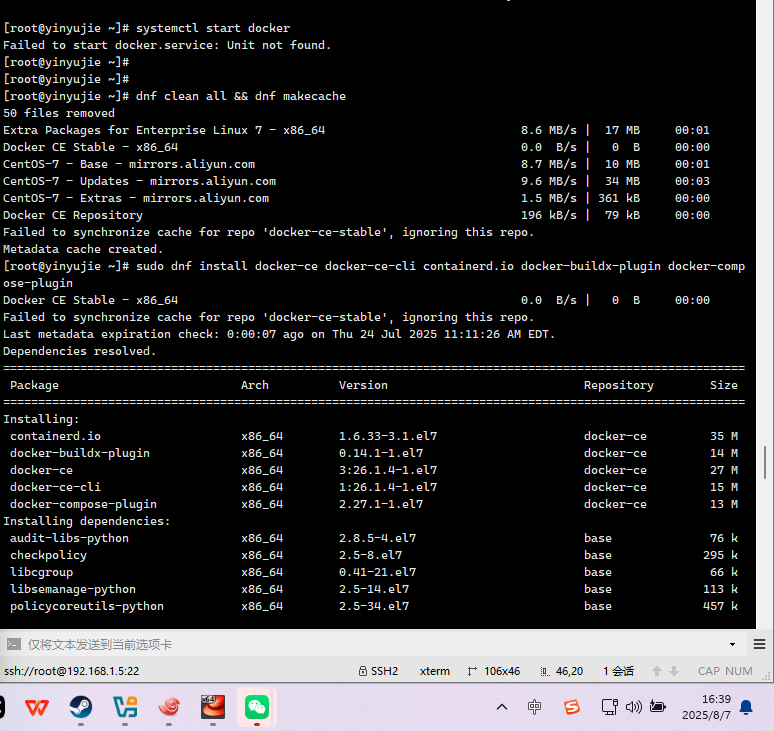Click the "Arch" column header
This screenshot has width=774, height=731.
(255, 385)
